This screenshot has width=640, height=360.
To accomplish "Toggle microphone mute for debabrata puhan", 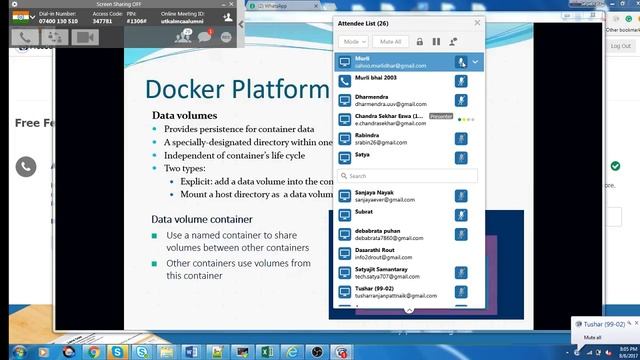I will click(x=461, y=234).
